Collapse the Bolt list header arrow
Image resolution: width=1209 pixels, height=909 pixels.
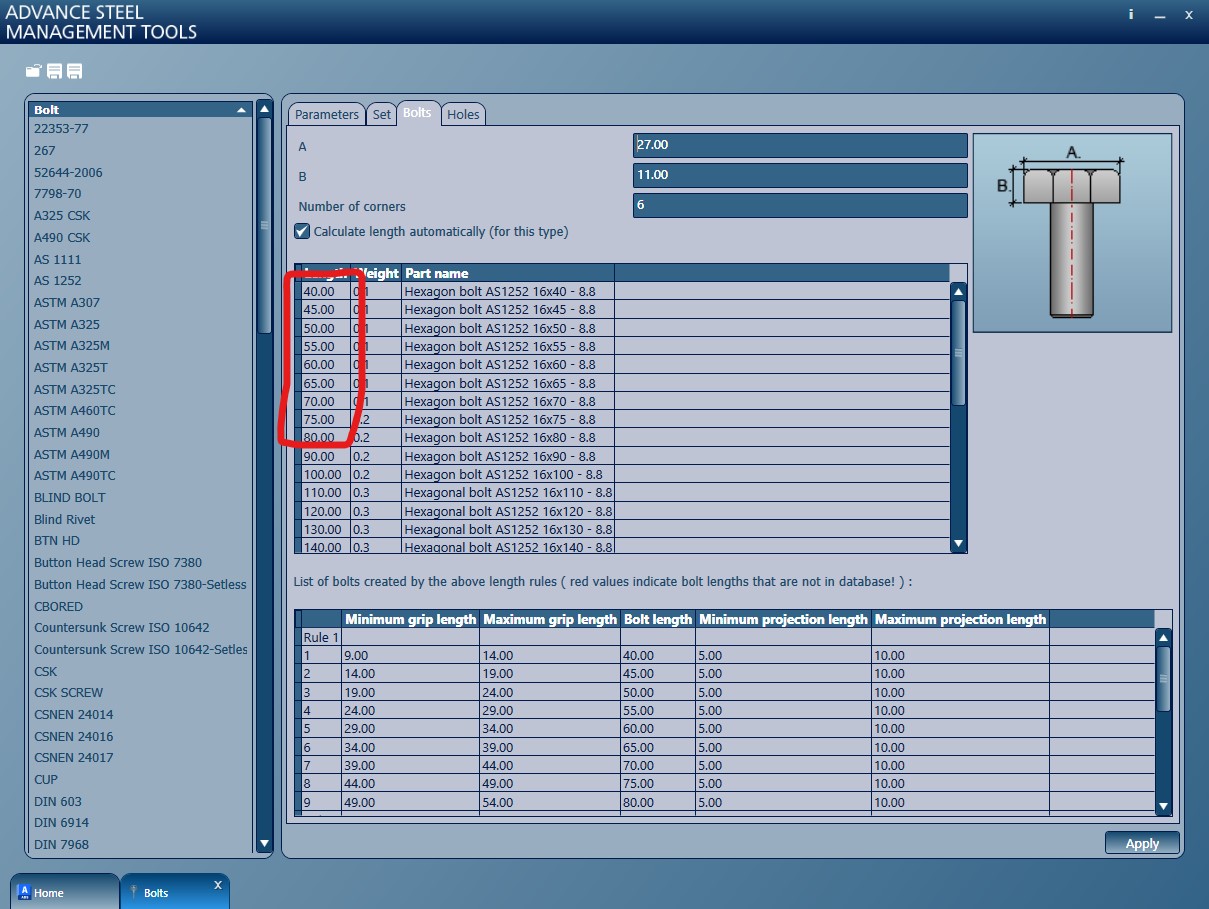(x=240, y=110)
